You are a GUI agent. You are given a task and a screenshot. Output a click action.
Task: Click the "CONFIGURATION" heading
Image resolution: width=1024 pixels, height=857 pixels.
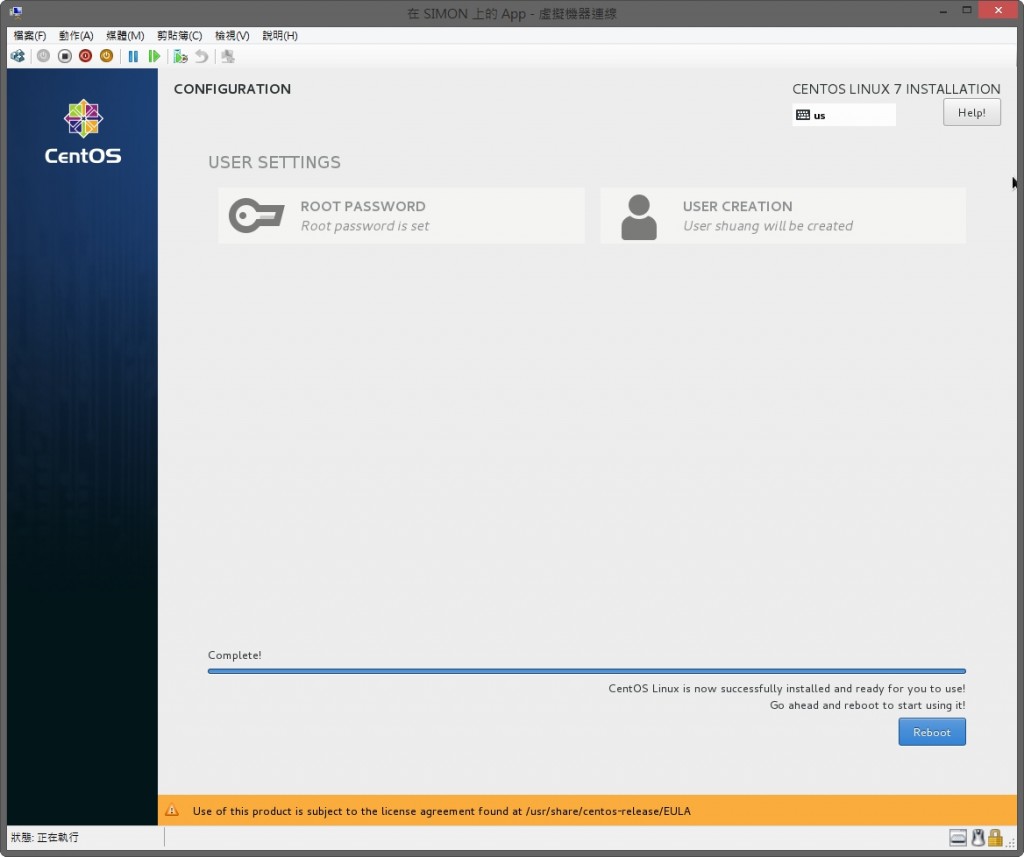point(232,89)
